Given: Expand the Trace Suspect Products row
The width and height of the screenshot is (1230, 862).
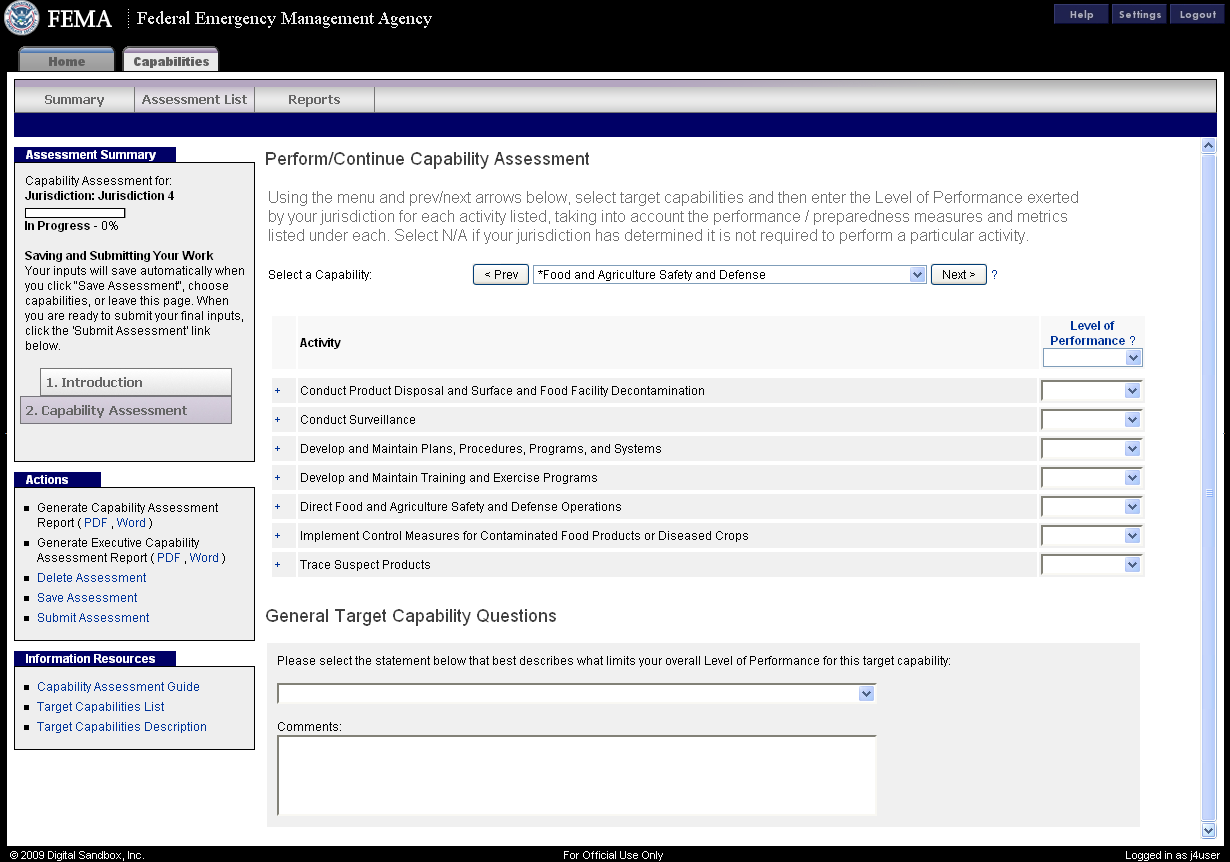Looking at the screenshot, I should pos(278,565).
